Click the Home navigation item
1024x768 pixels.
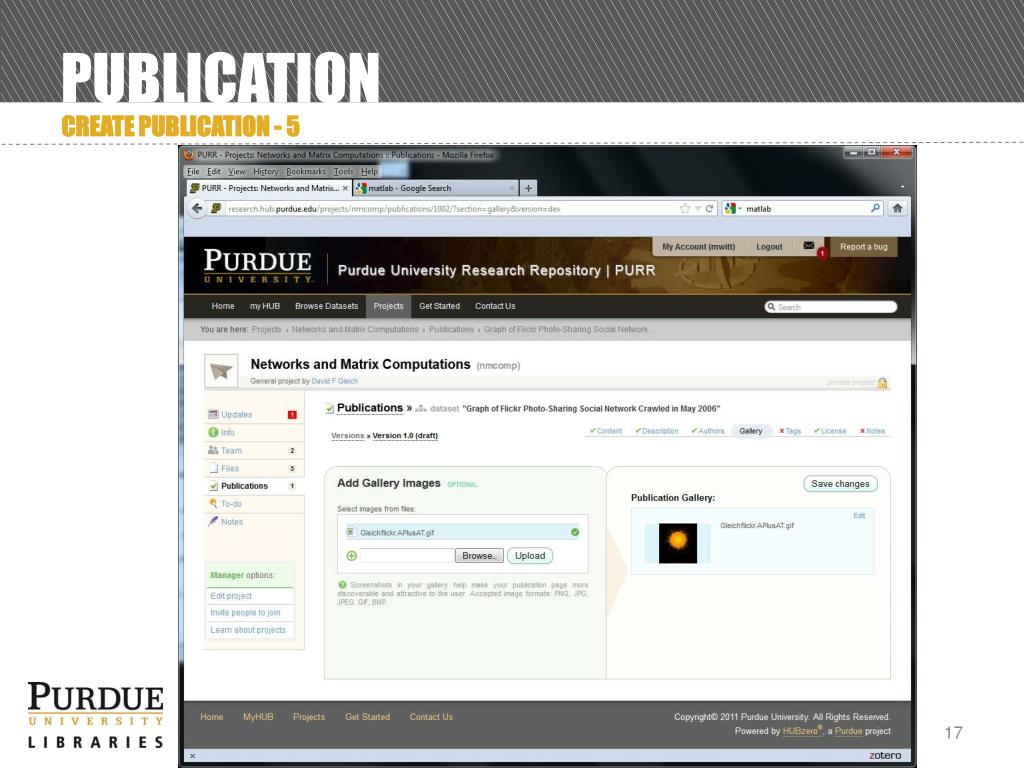click(x=223, y=306)
